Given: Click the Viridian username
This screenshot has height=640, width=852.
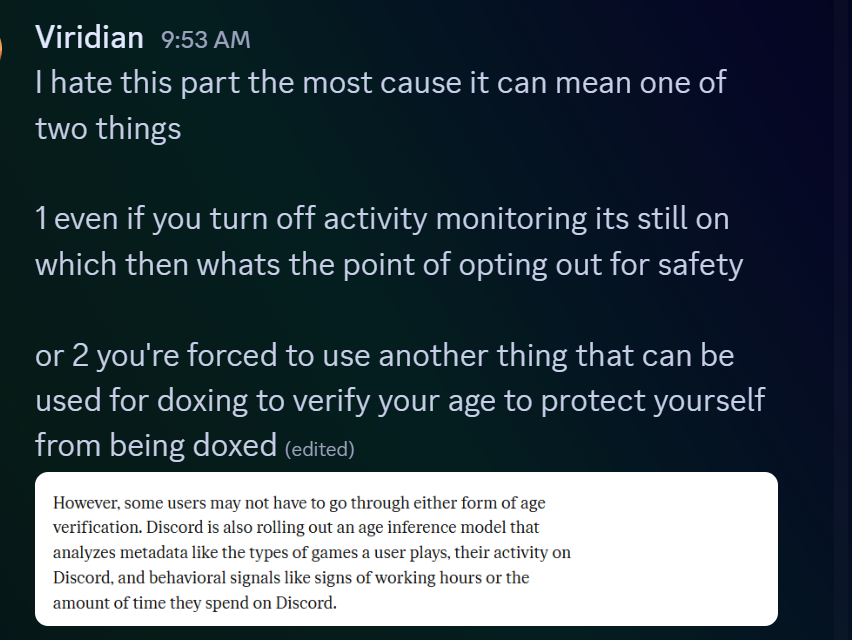Looking at the screenshot, I should pyautogui.click(x=90, y=37).
